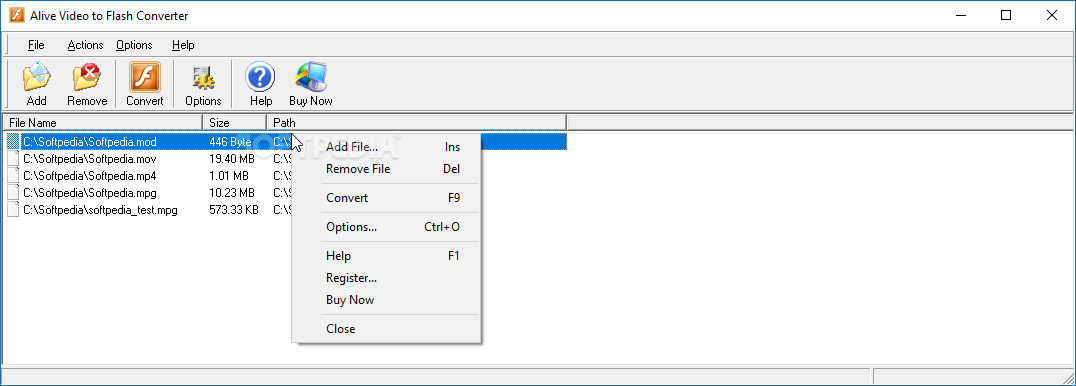Image resolution: width=1076 pixels, height=386 pixels.
Task: Choose Buy Now from context menu
Action: pos(386,299)
